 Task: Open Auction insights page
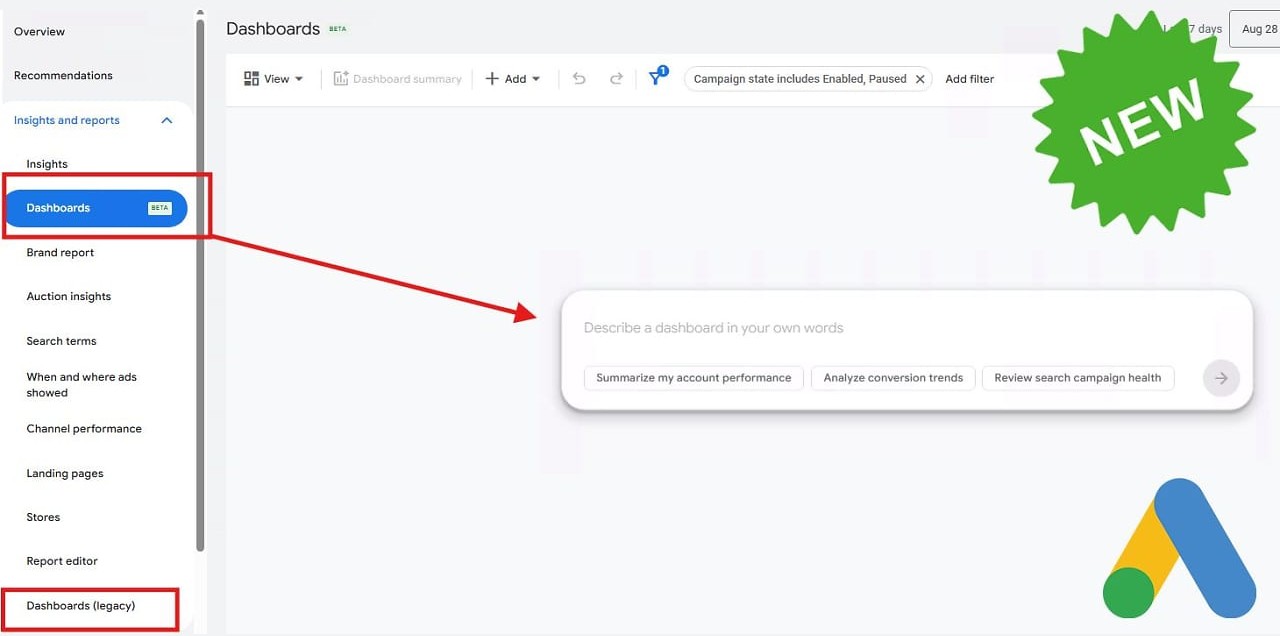69,297
